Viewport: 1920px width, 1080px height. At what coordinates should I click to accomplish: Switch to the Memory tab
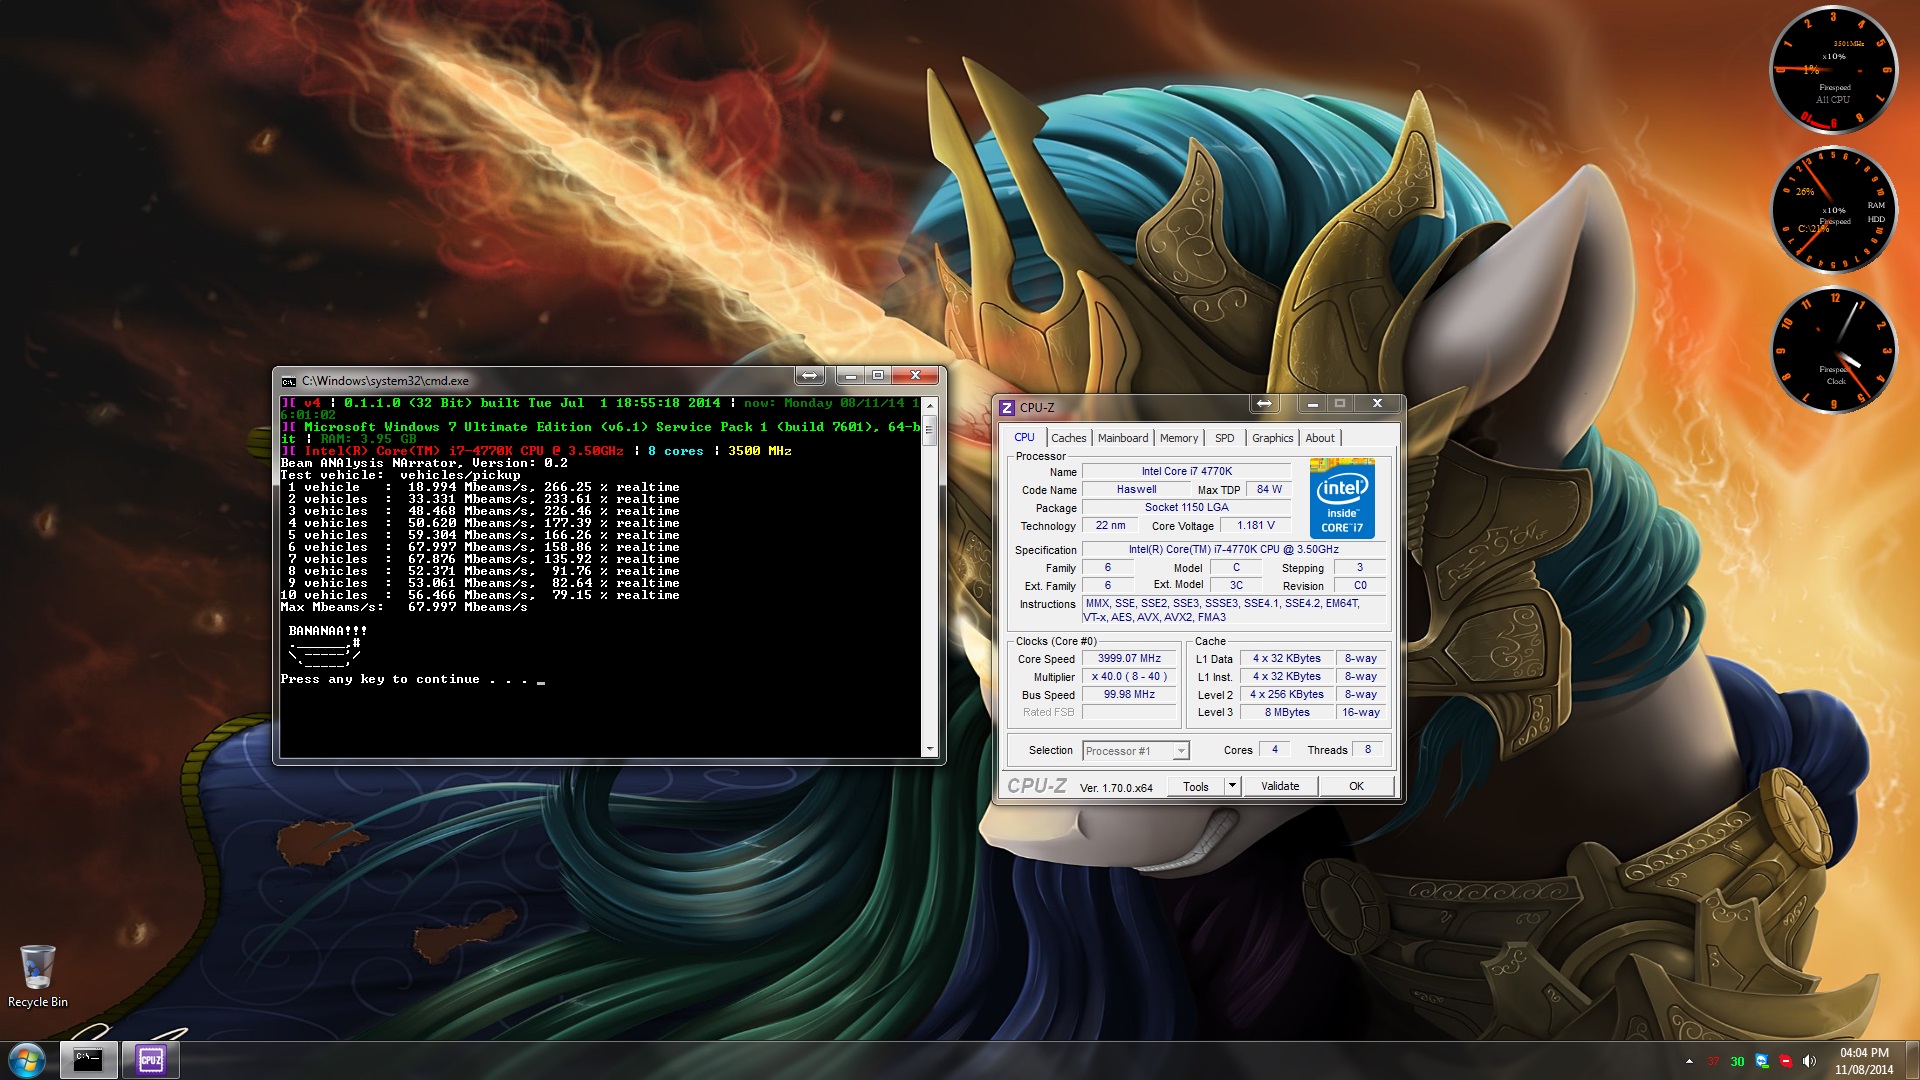click(1179, 438)
